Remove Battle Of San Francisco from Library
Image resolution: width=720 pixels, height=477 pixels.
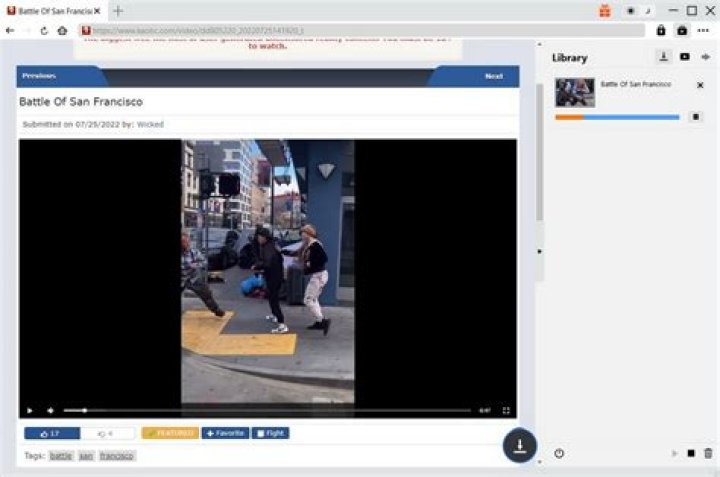[700, 85]
